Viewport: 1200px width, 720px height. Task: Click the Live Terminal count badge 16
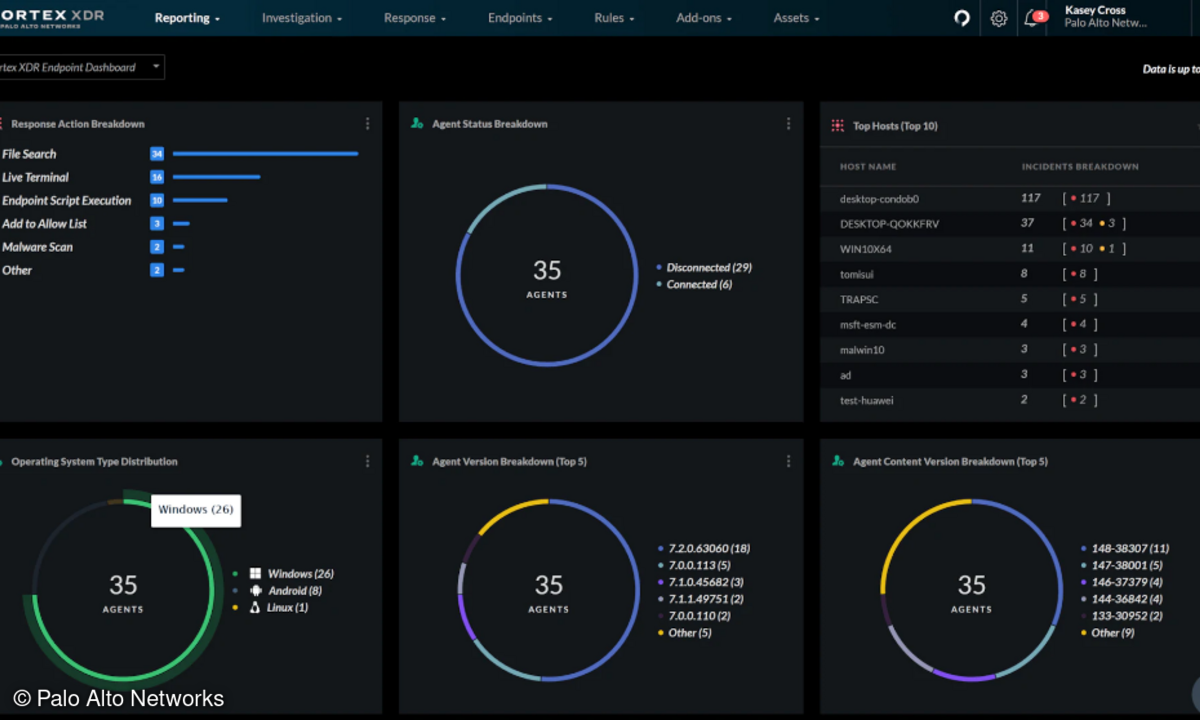click(157, 177)
